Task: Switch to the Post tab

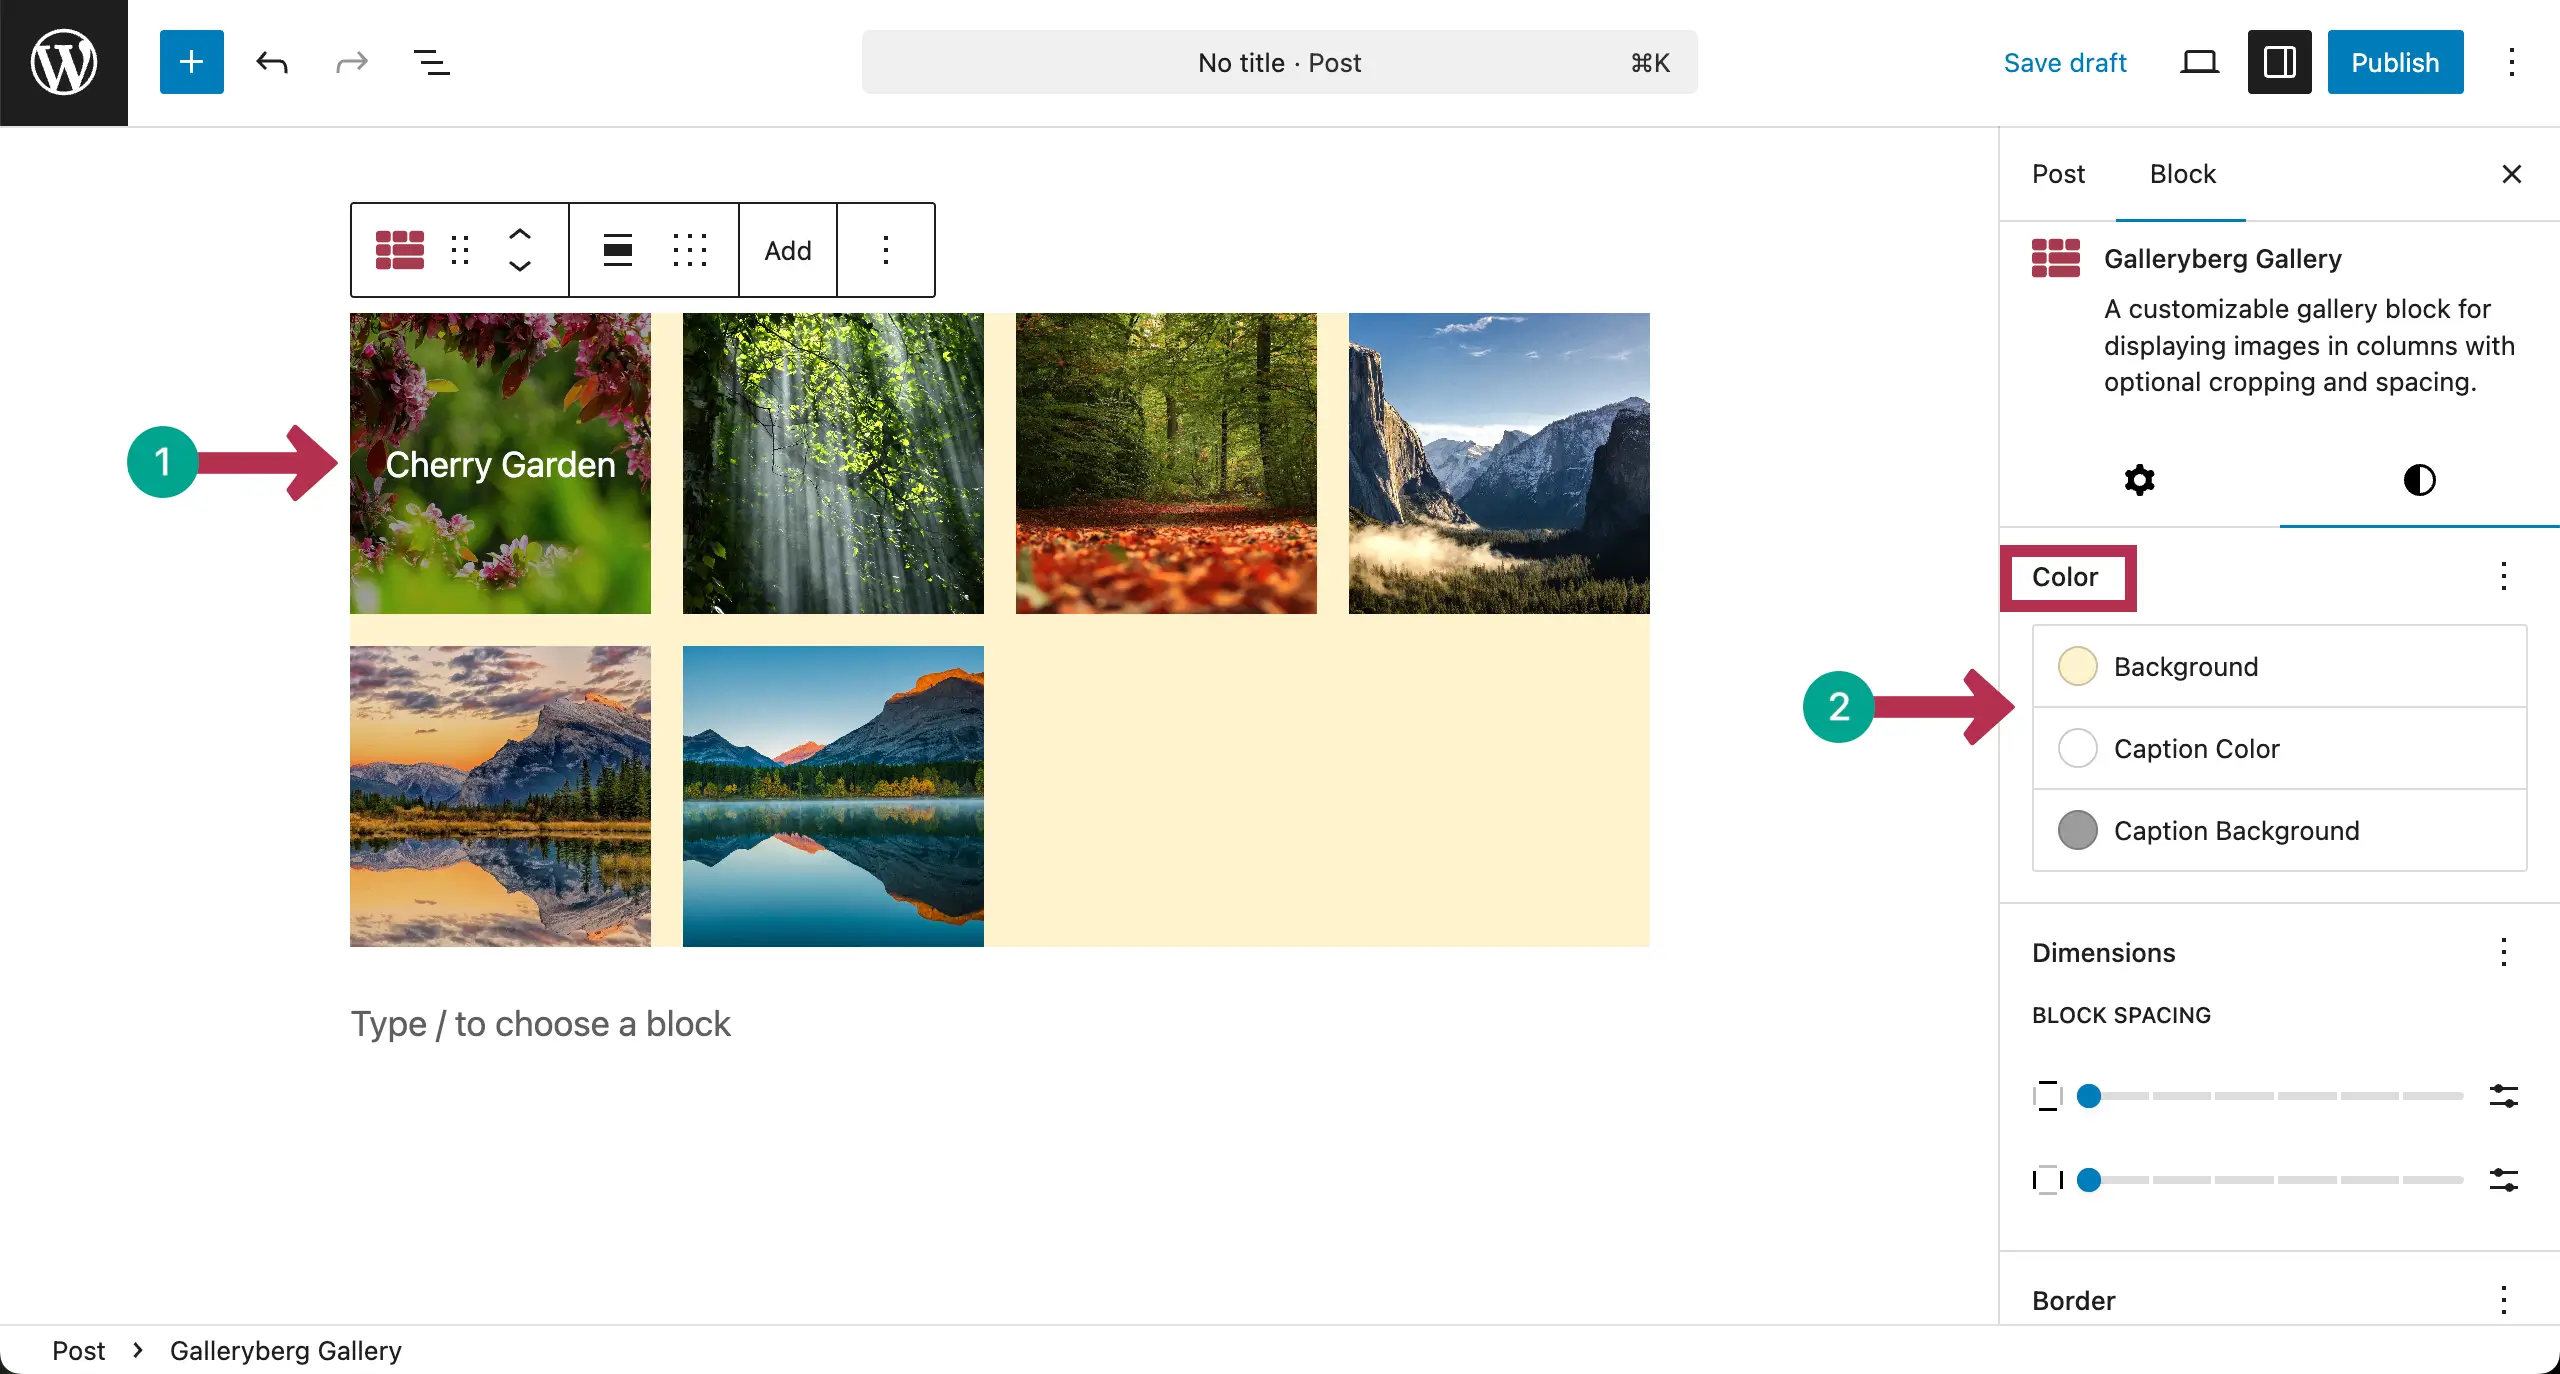Action: 2058,174
